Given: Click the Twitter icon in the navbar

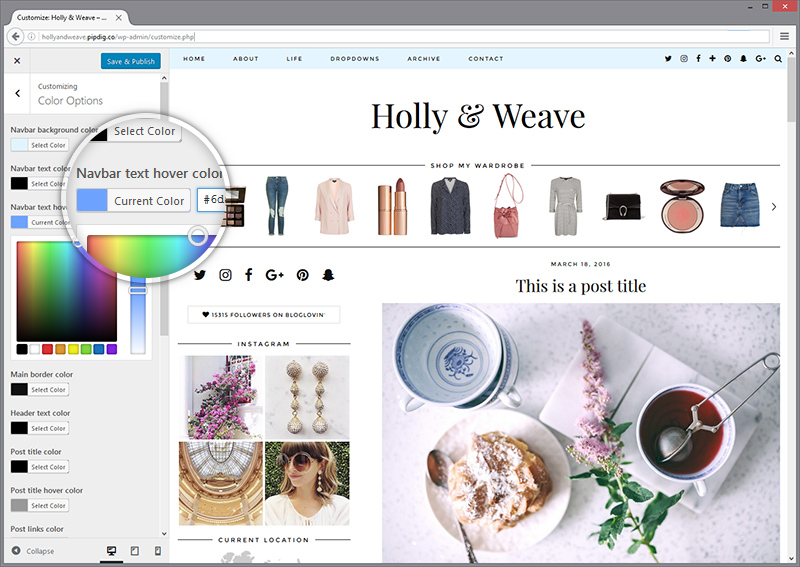Looking at the screenshot, I should point(668,59).
